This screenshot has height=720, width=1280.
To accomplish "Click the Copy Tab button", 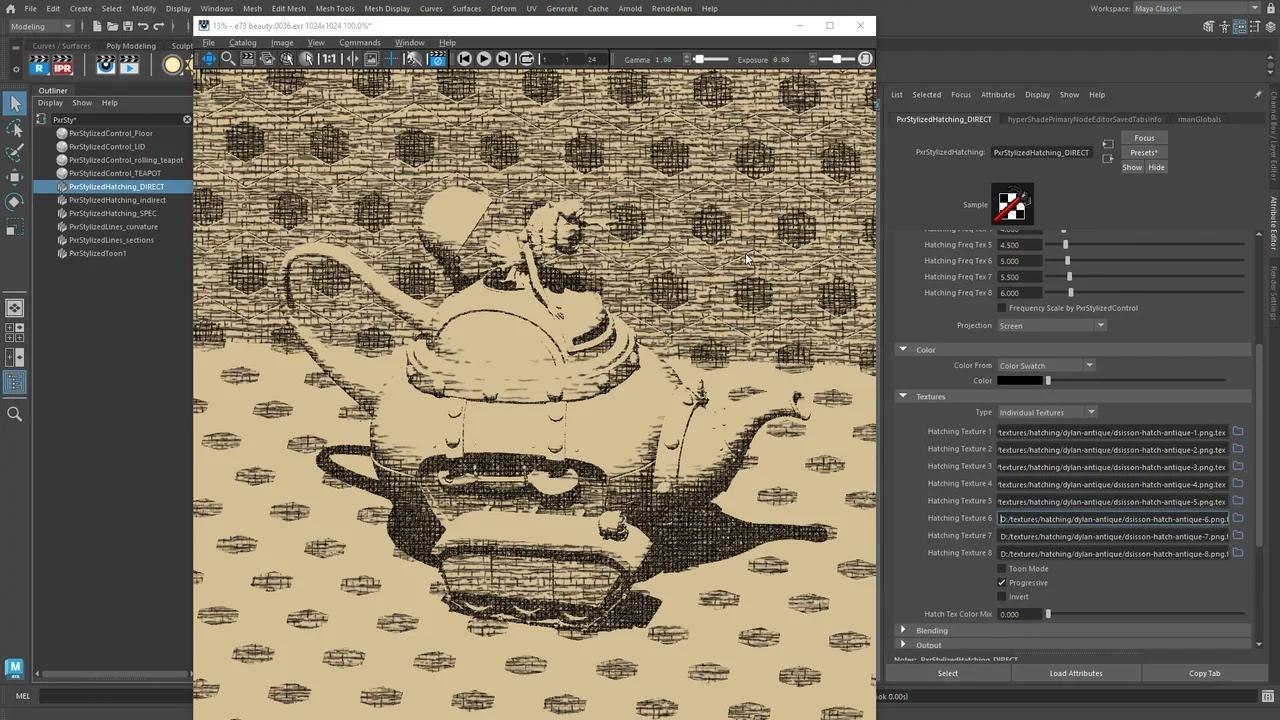I will point(1205,673).
